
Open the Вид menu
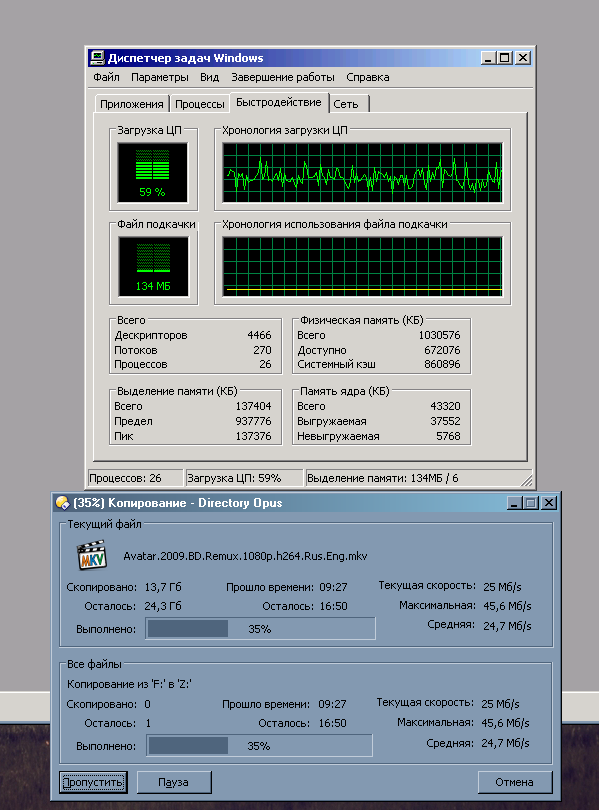tap(210, 77)
